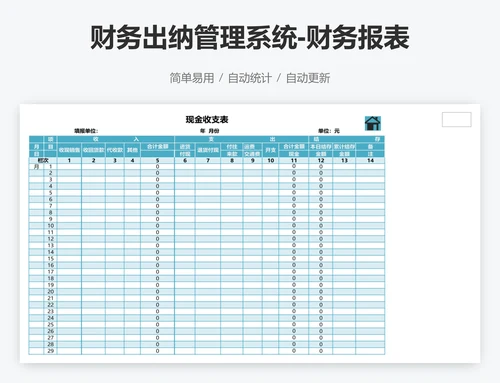Select the day 5 row label

point(51,193)
